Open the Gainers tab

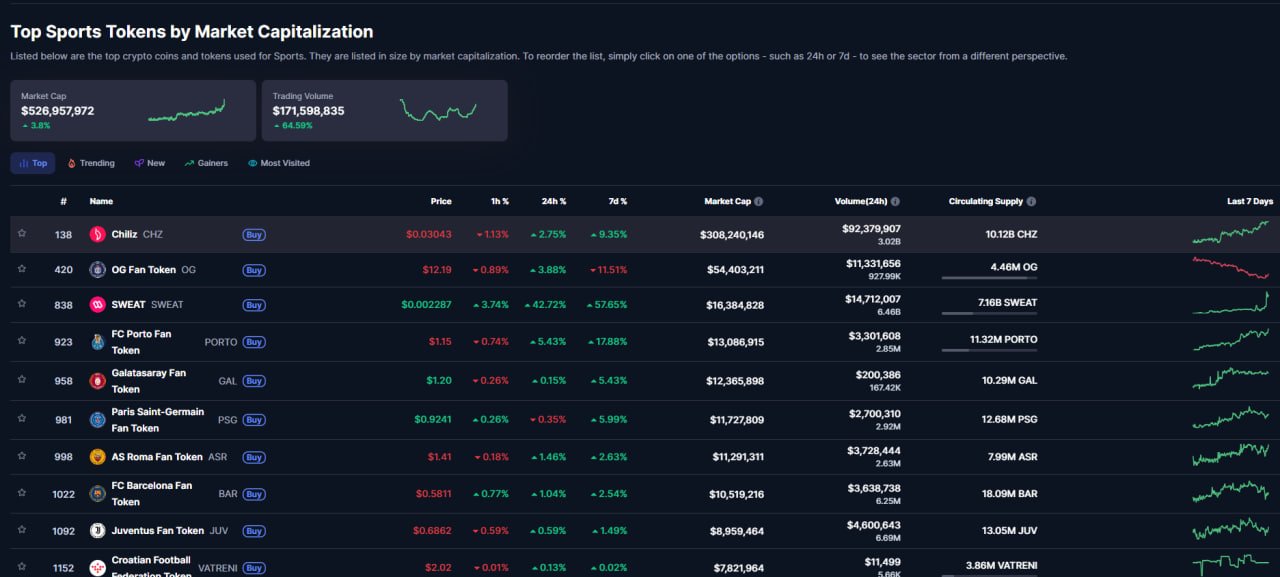pyautogui.click(x=206, y=163)
